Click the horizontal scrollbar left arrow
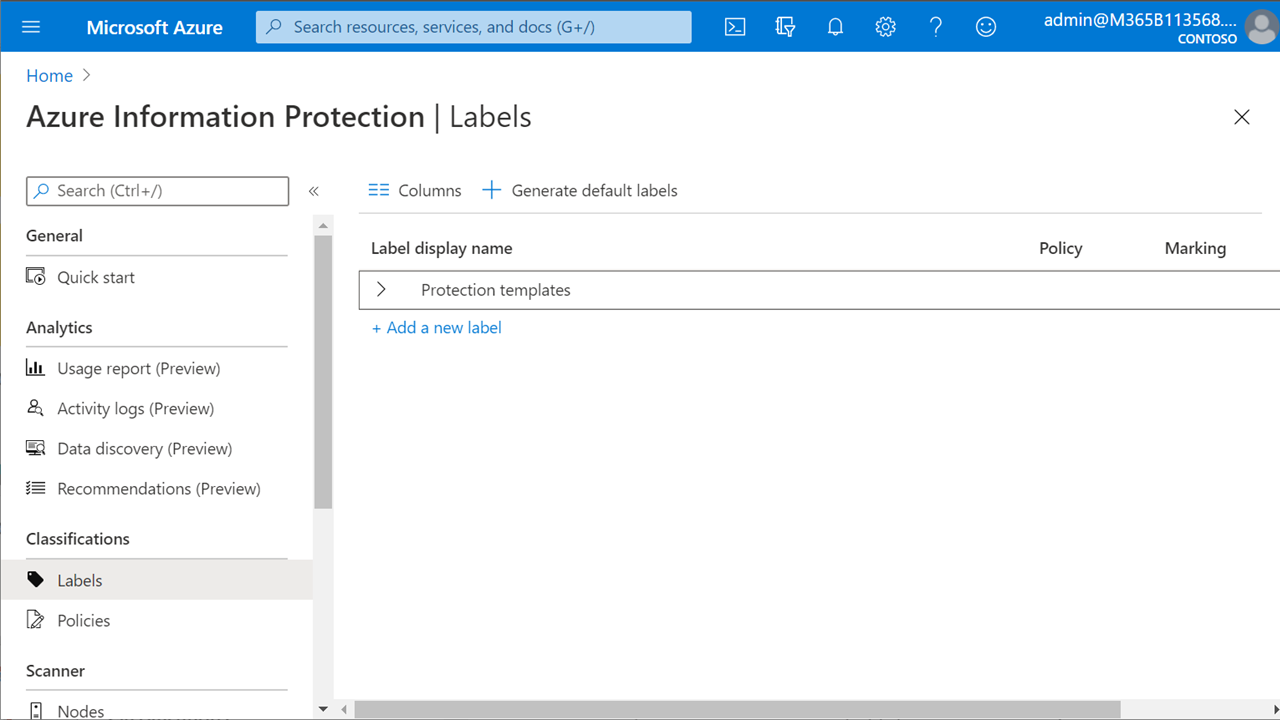This screenshot has width=1280, height=720. coord(344,709)
